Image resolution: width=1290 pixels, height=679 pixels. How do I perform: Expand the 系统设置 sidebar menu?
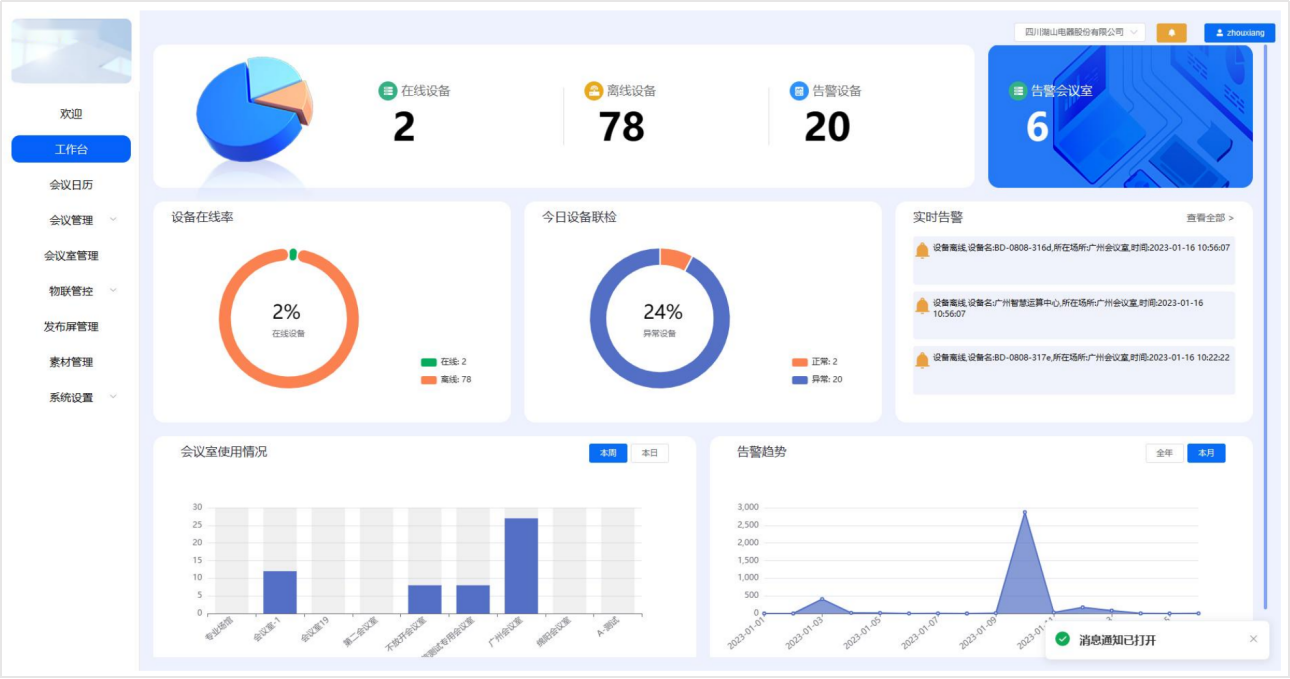tap(71, 397)
